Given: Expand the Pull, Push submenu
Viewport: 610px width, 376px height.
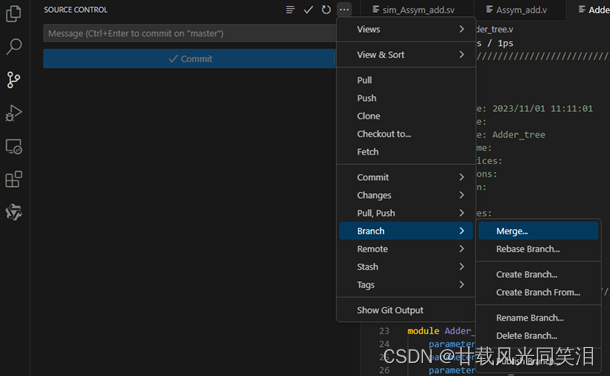Looking at the screenshot, I should point(406,213).
